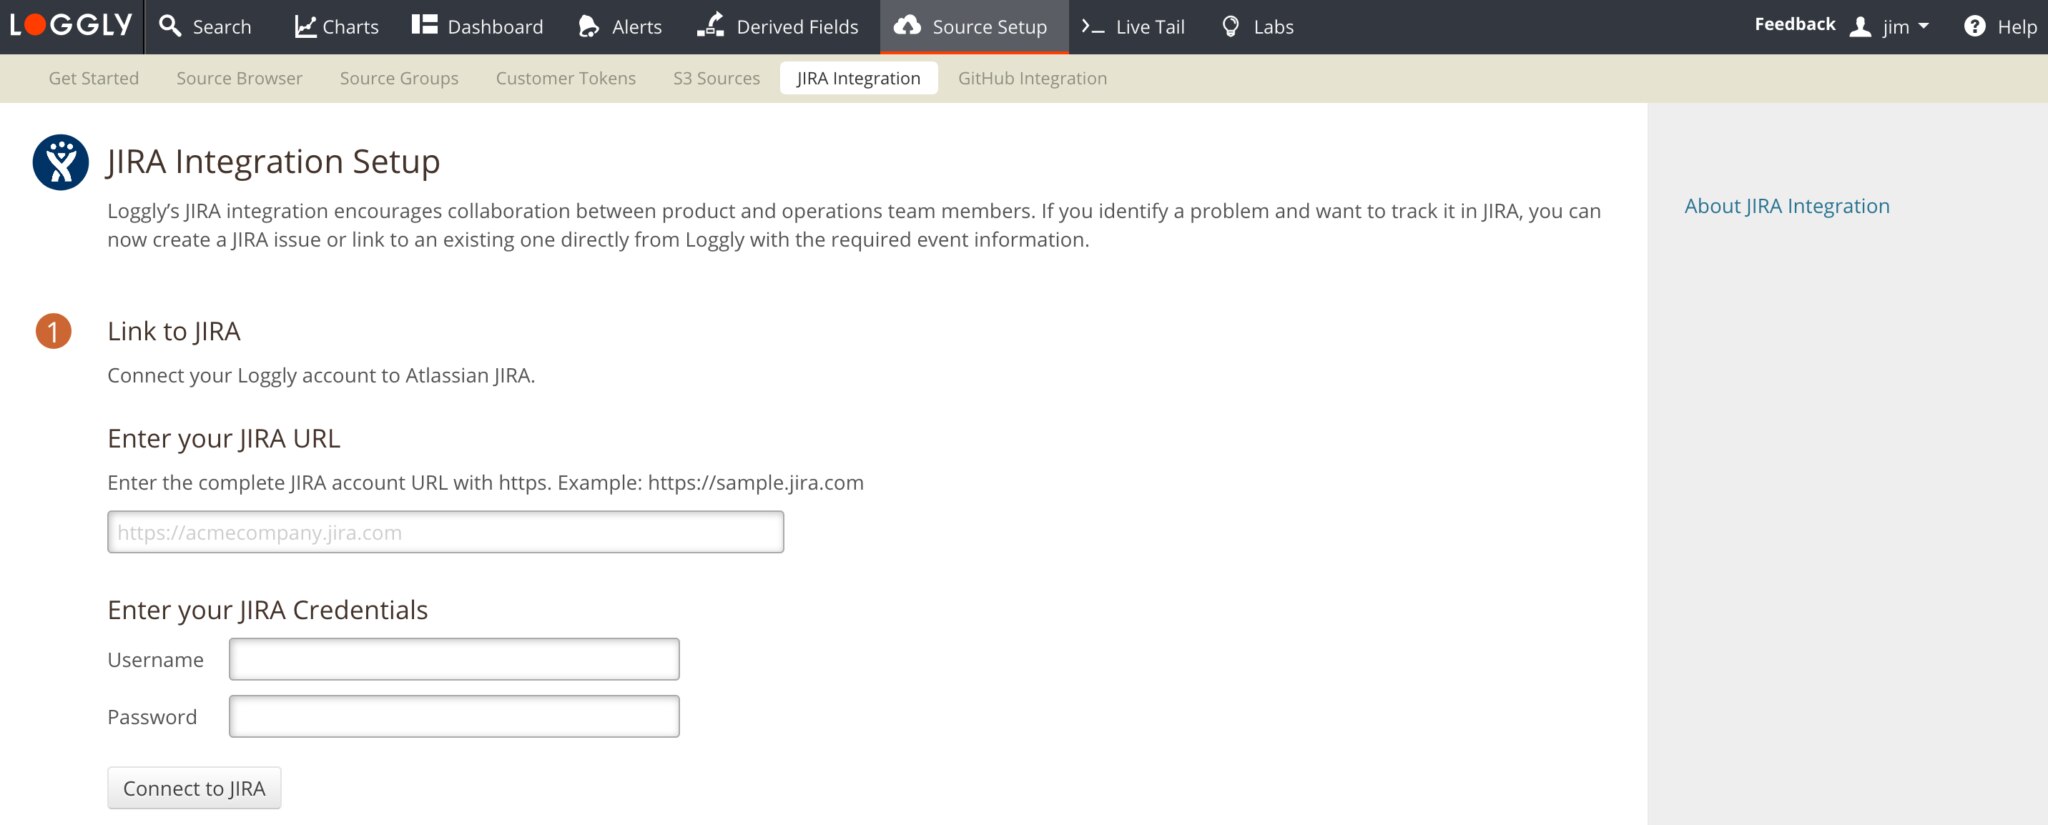This screenshot has height=825, width=2048.
Task: Launch Live Tail via terminal prompt icon
Action: pyautogui.click(x=1092, y=27)
